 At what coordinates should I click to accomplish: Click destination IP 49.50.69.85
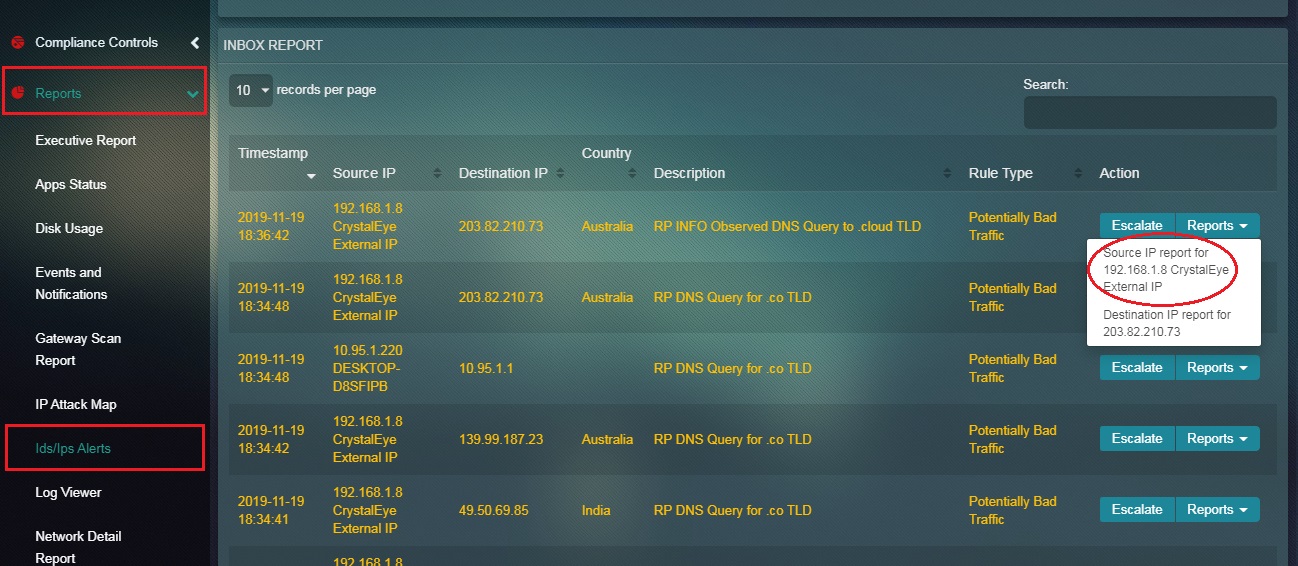494,511
